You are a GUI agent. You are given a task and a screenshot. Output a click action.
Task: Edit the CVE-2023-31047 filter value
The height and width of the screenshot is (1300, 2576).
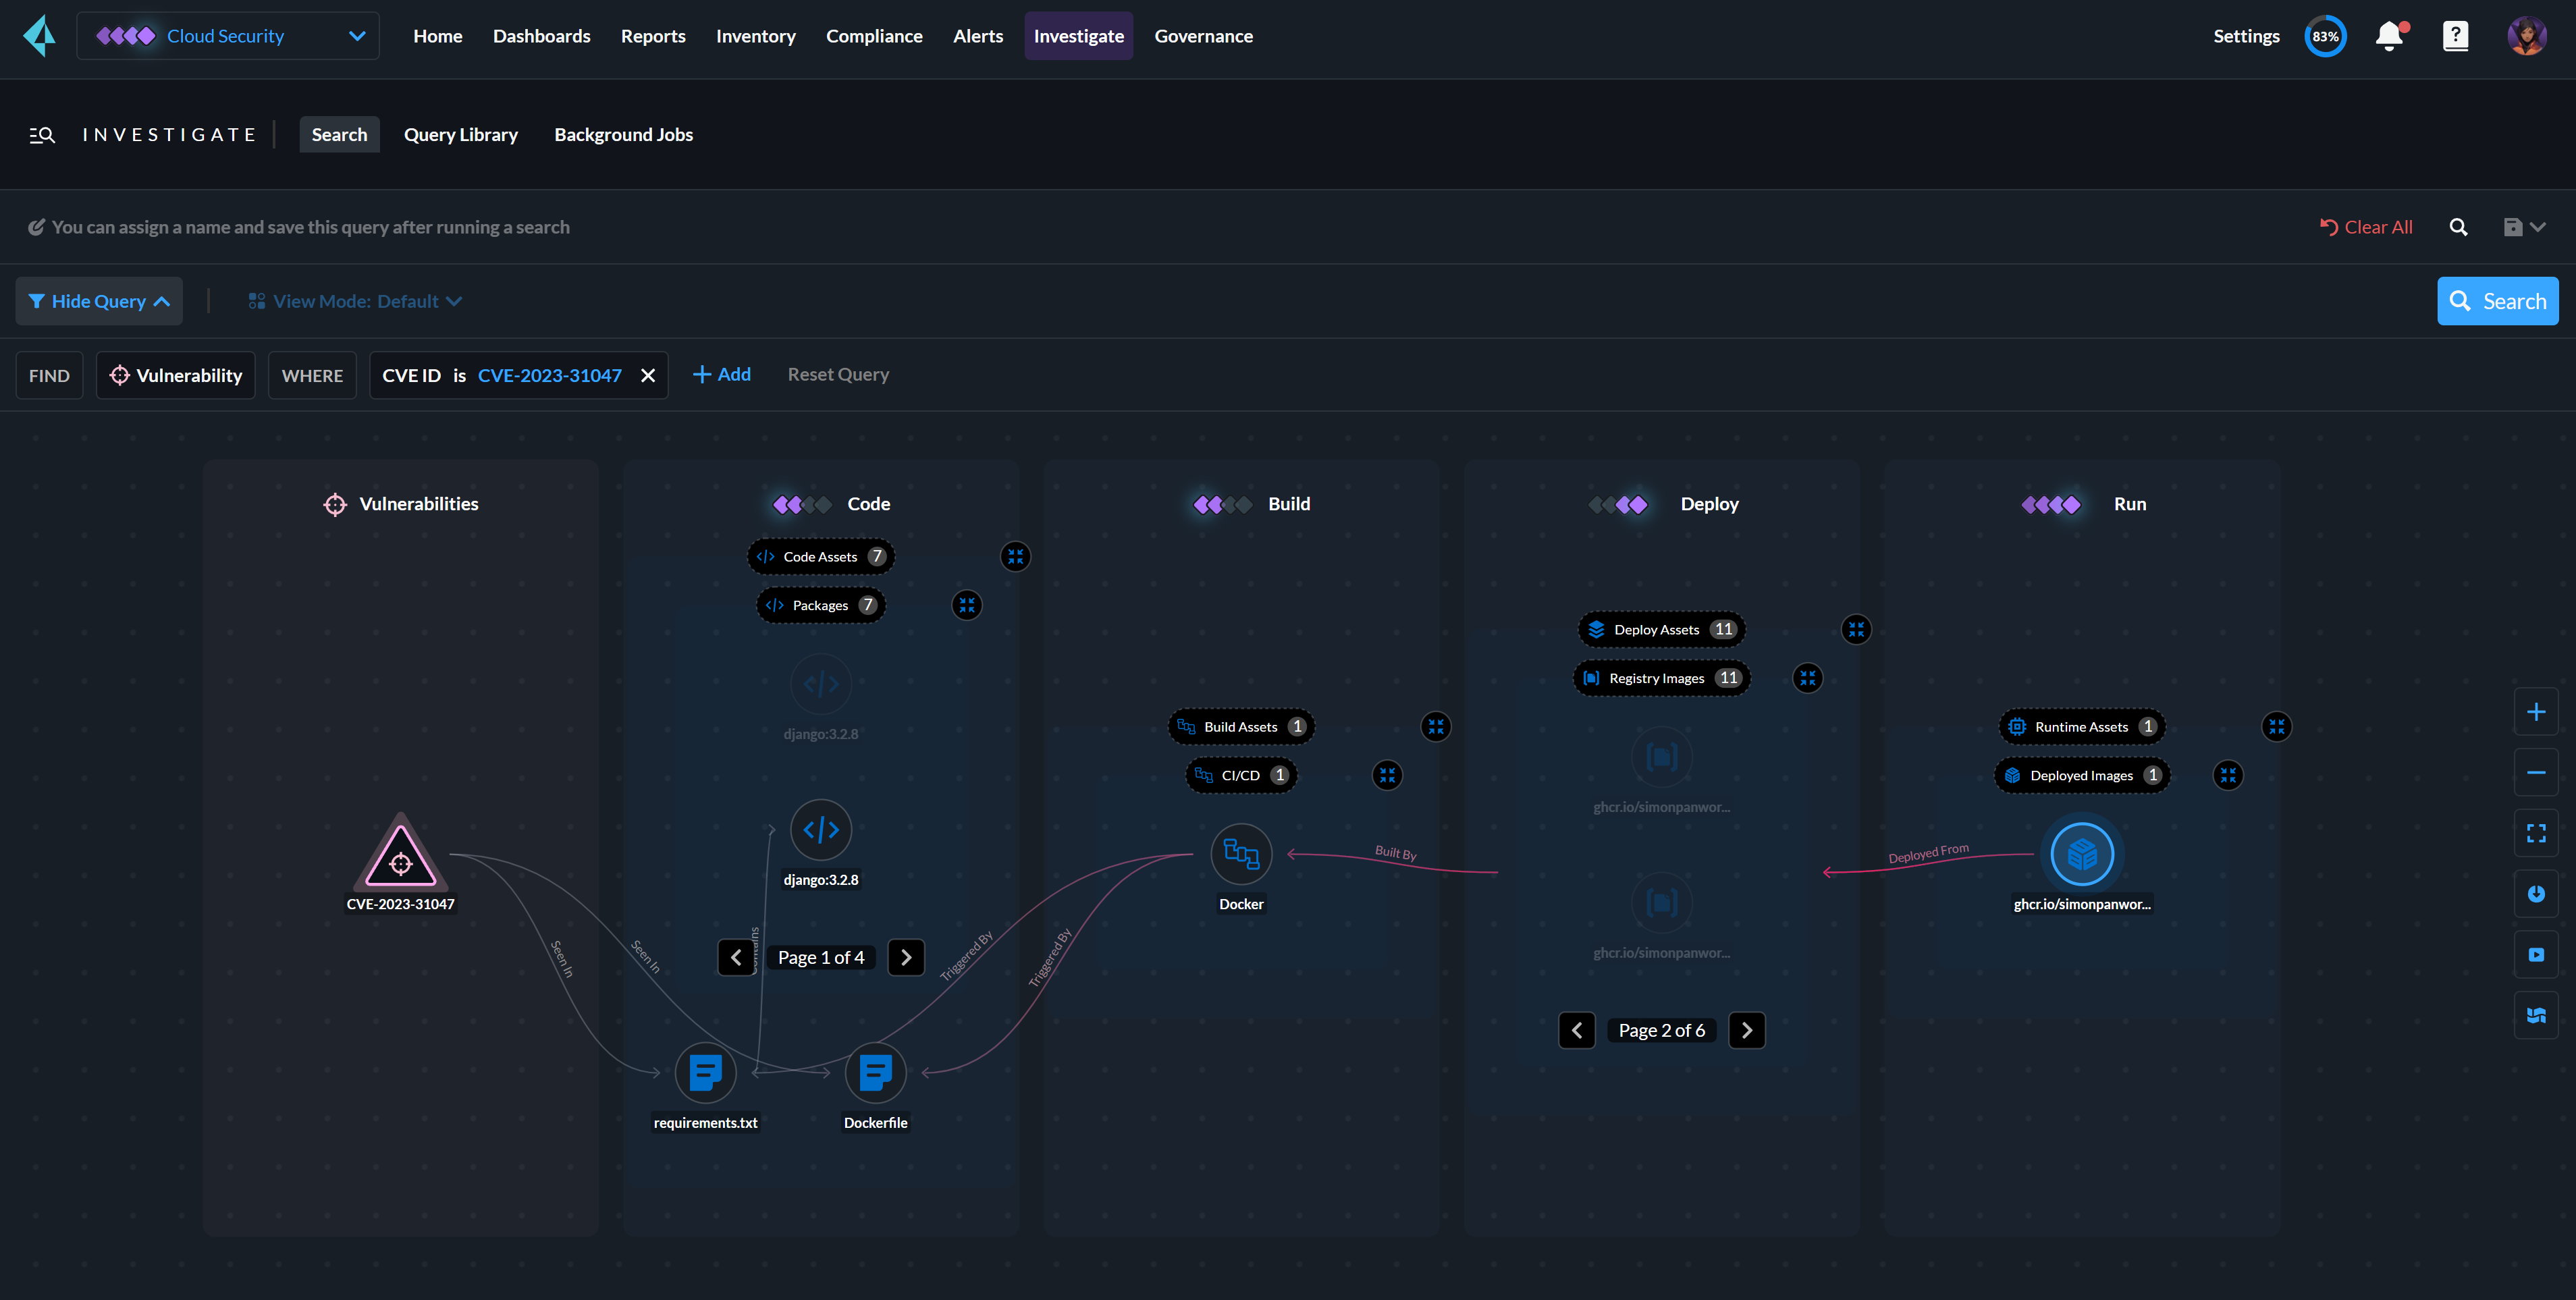click(x=550, y=375)
